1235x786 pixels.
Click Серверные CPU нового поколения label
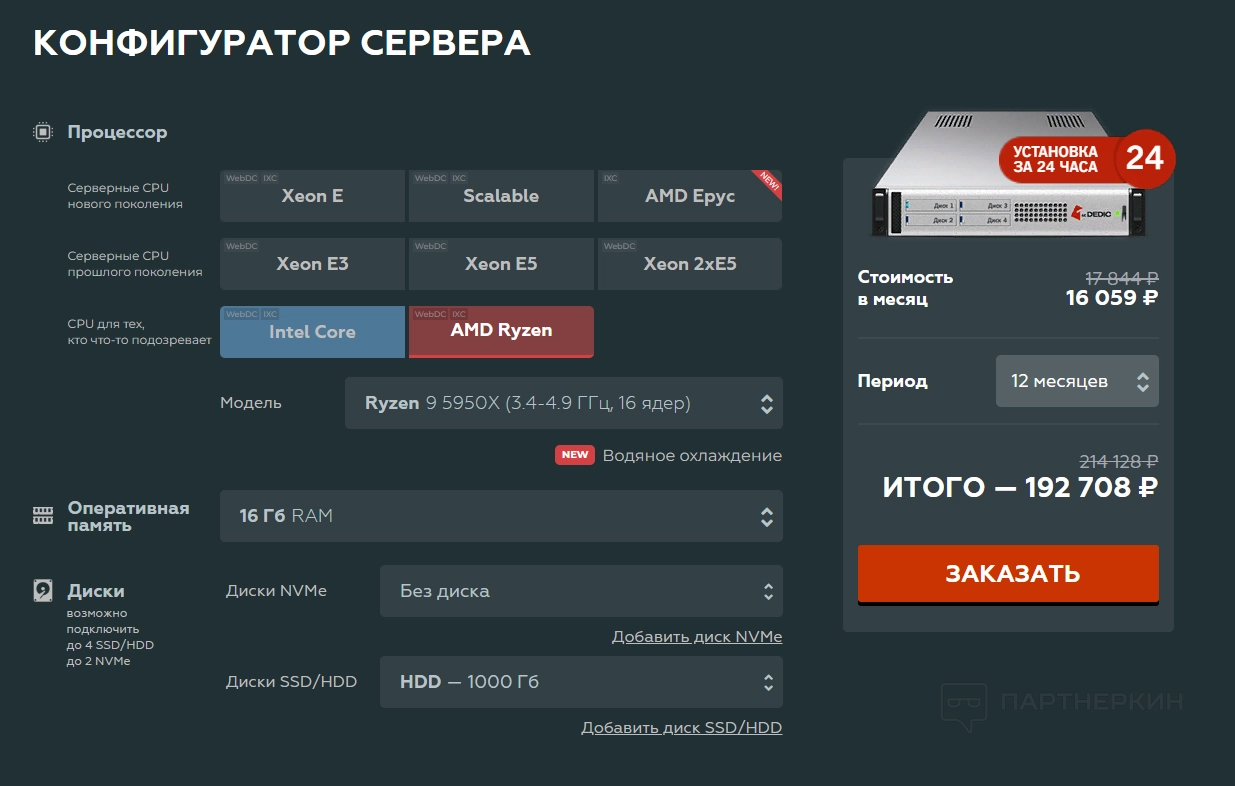(125, 196)
